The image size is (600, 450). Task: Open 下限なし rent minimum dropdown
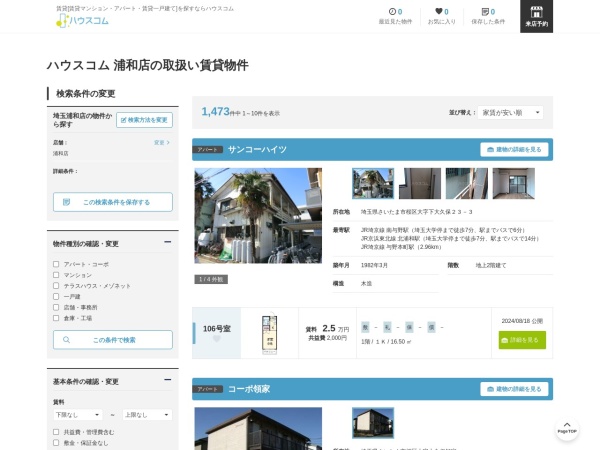point(78,415)
